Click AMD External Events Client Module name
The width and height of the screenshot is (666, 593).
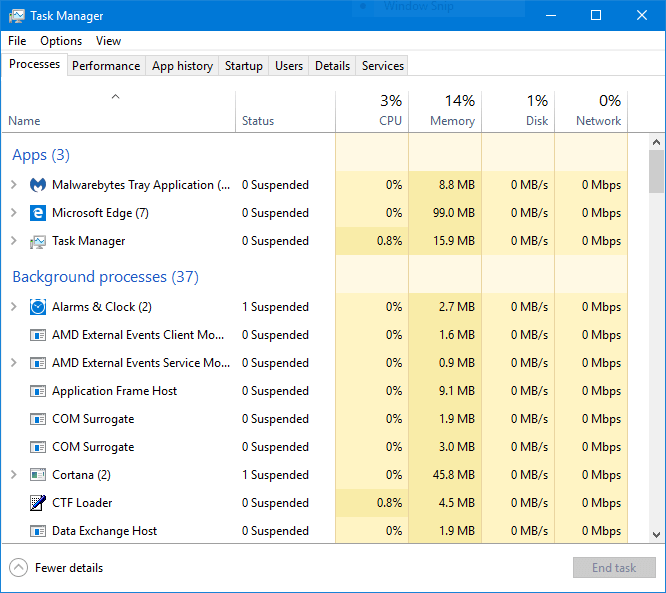pyautogui.click(x=138, y=335)
